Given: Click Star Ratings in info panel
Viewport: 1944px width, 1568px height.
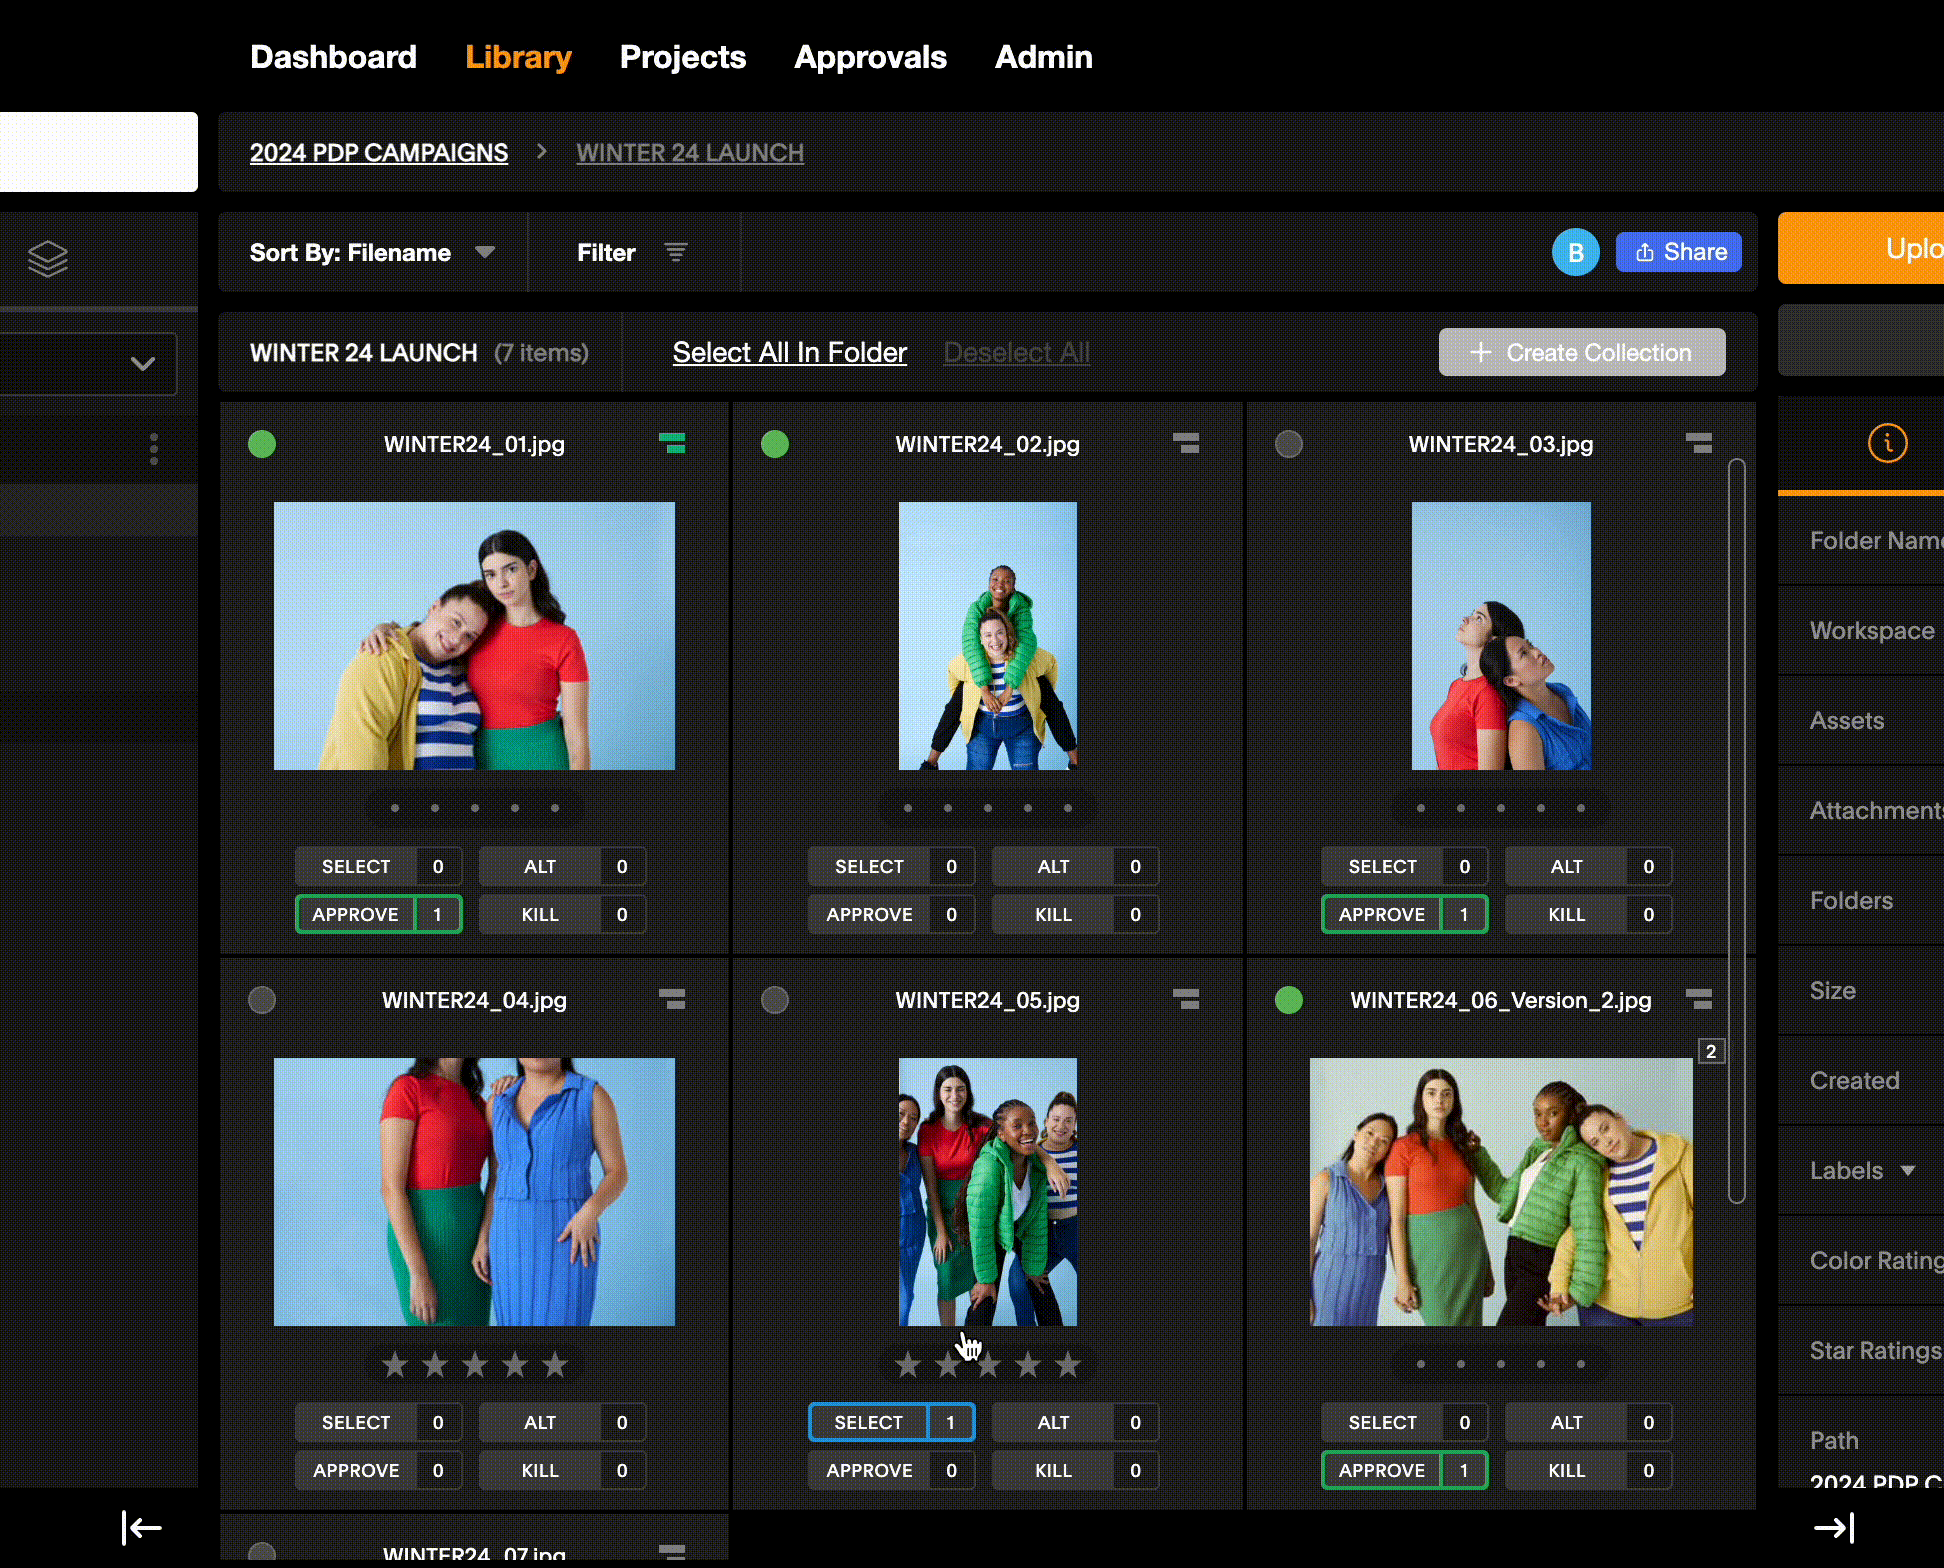Looking at the screenshot, I should pyautogui.click(x=1875, y=1350).
